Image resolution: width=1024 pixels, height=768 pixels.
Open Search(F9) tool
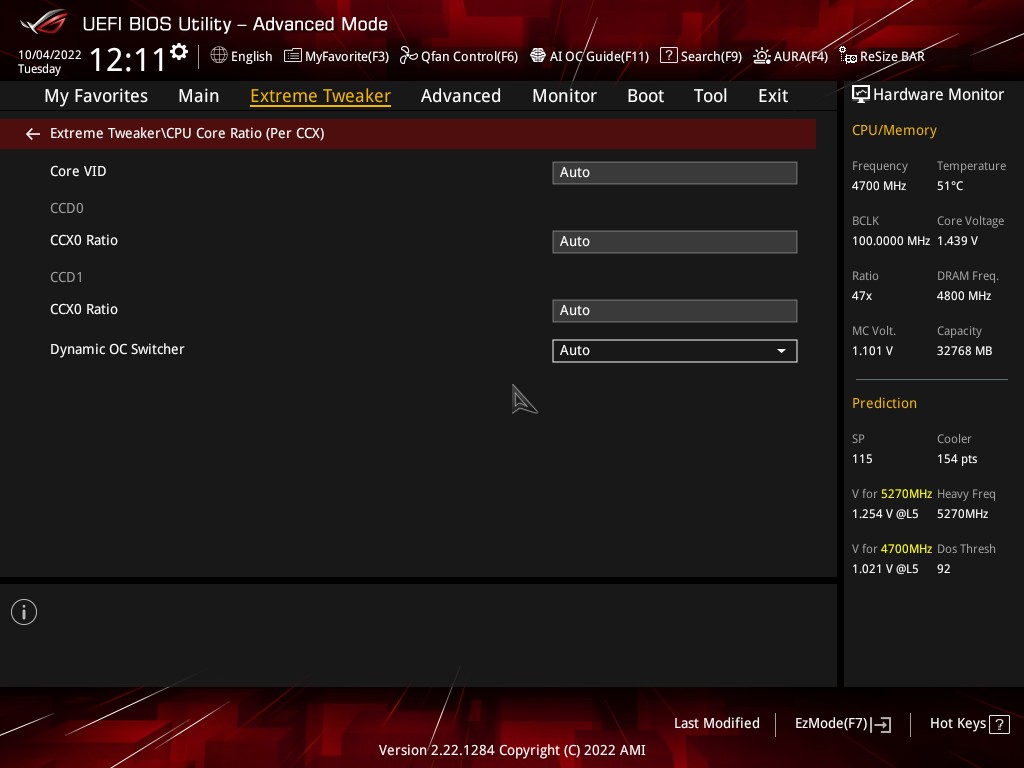(701, 56)
